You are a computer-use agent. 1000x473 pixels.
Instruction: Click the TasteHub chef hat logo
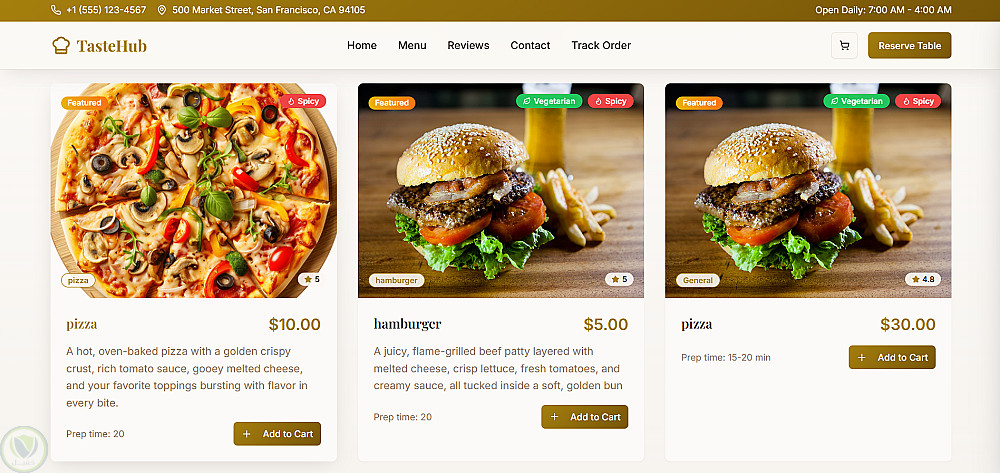coord(61,45)
